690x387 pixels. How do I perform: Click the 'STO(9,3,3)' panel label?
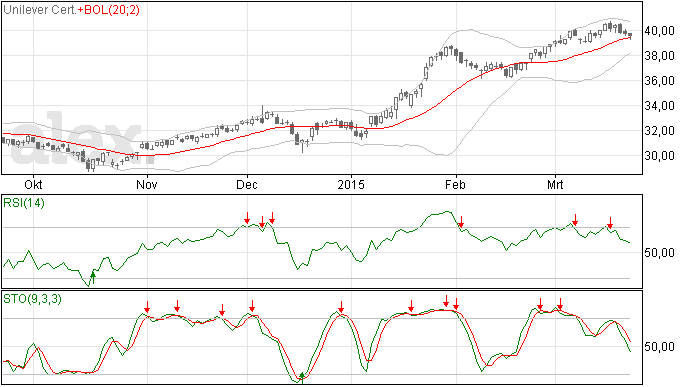click(32, 299)
